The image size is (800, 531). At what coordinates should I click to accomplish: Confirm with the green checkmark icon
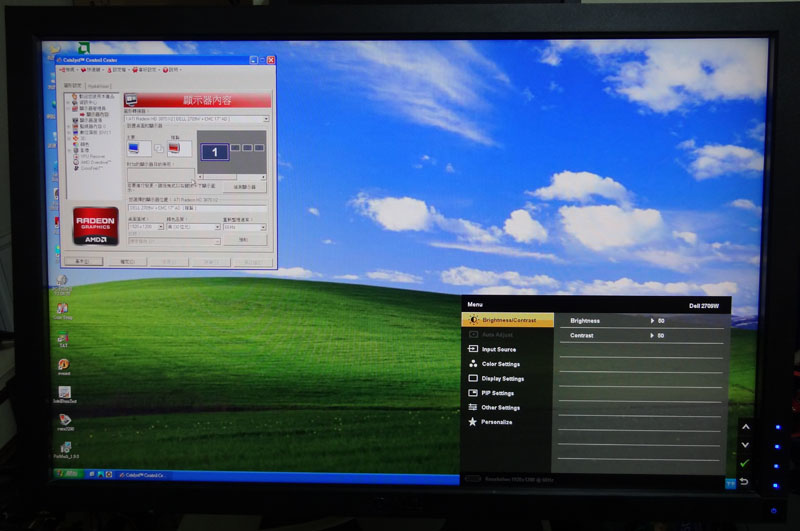coord(744,463)
